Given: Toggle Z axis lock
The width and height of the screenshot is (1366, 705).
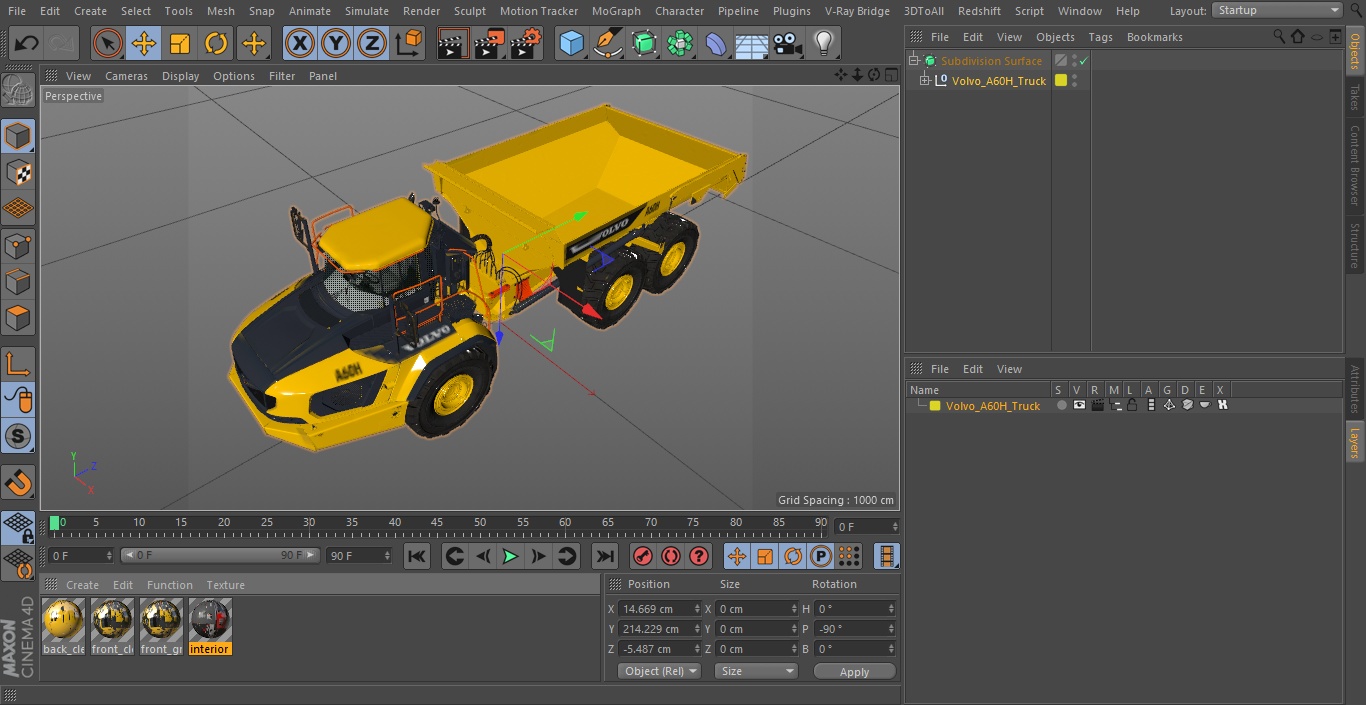Looking at the screenshot, I should pyautogui.click(x=372, y=43).
